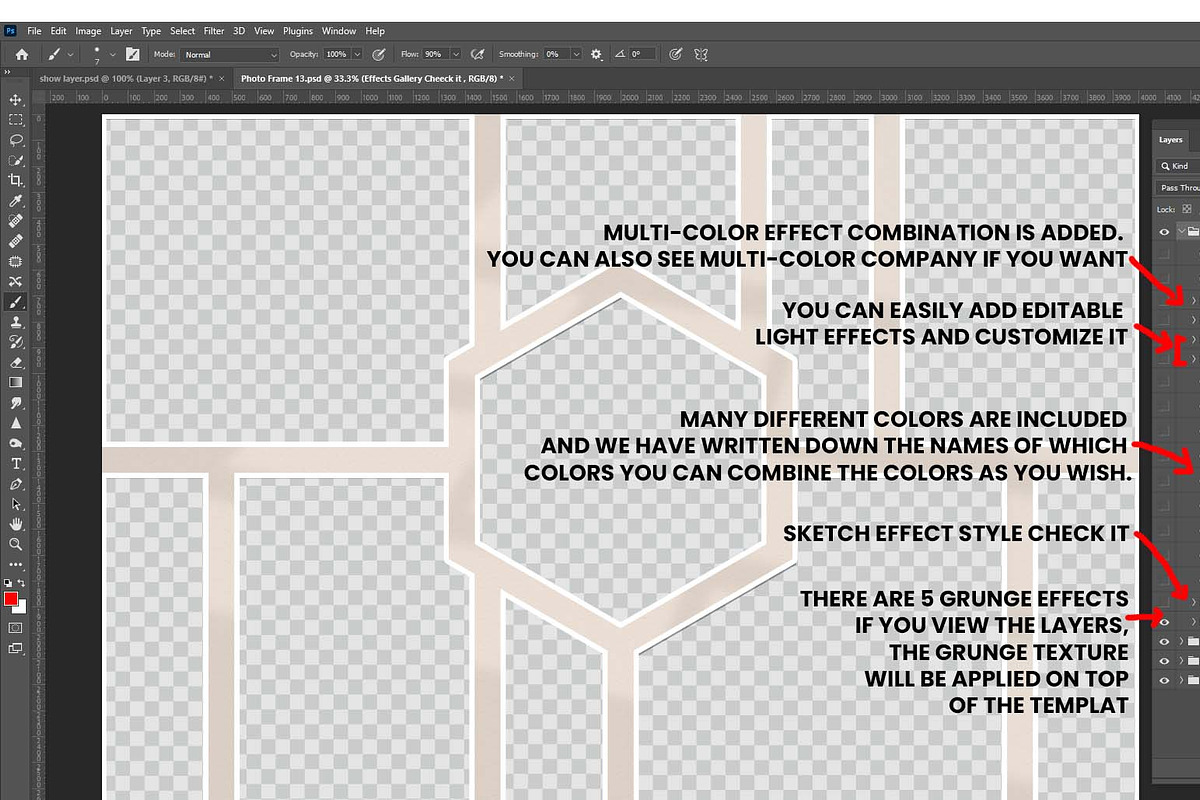Toggle pressure for size button
The image size is (1200, 800).
675,54
